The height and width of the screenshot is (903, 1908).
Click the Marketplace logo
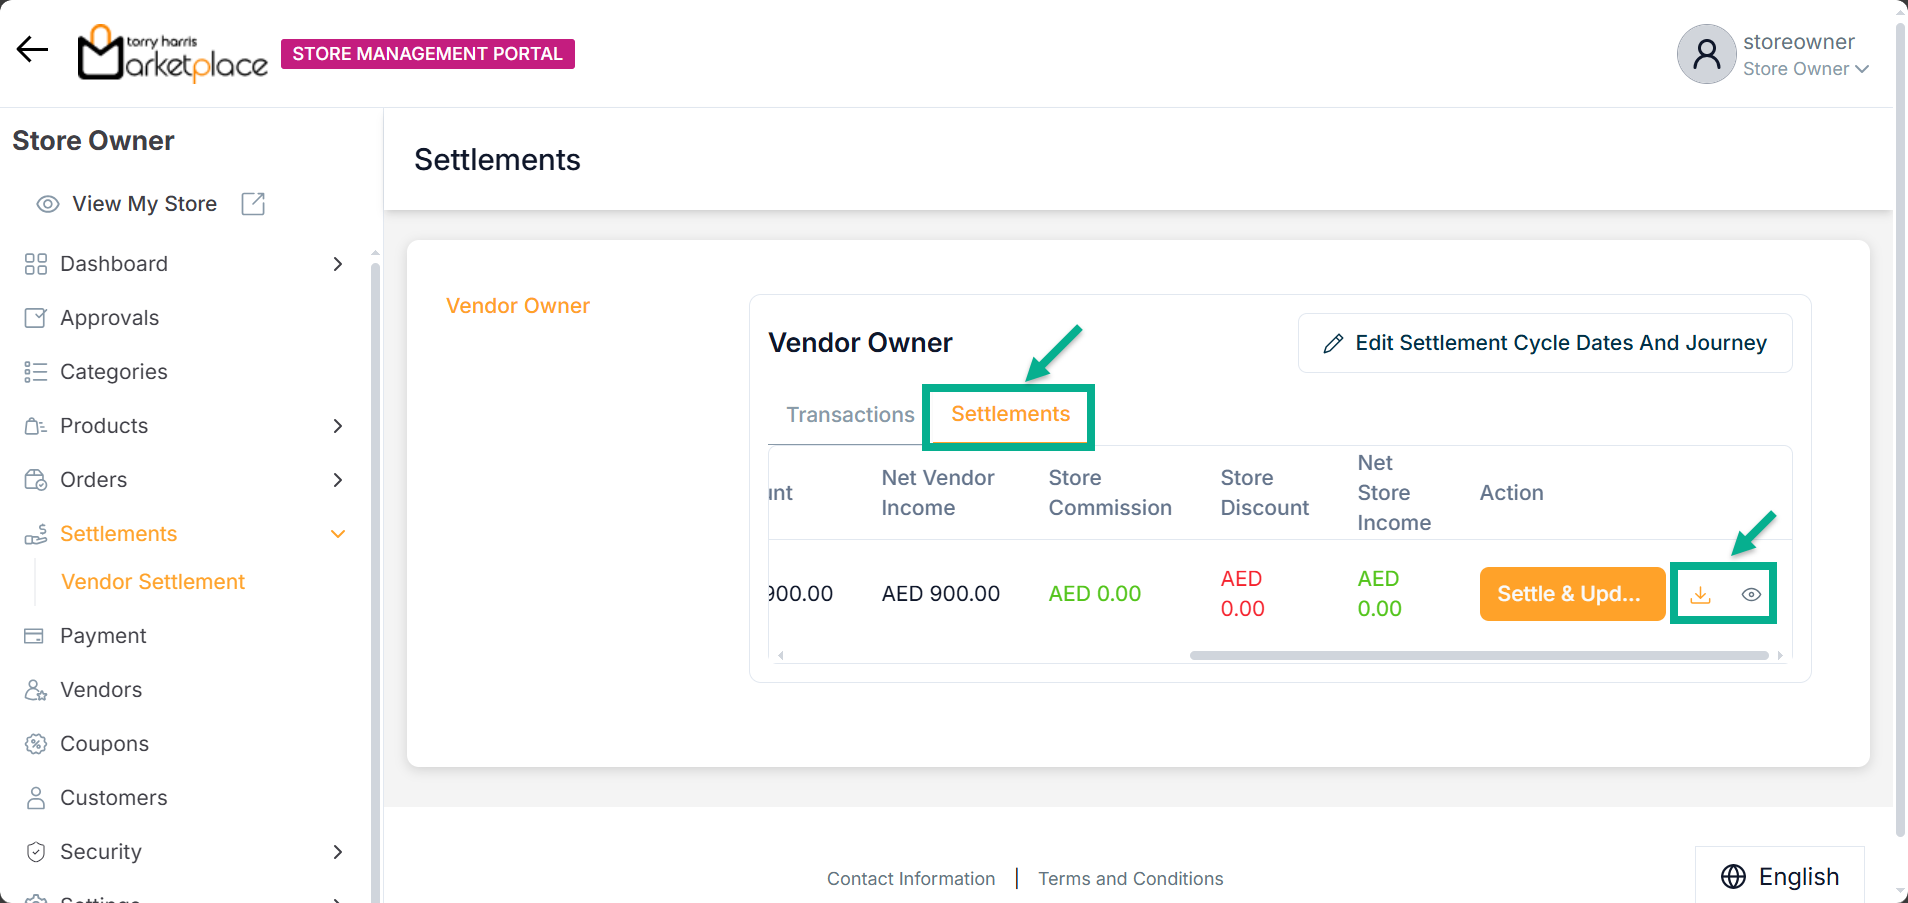pos(174,54)
